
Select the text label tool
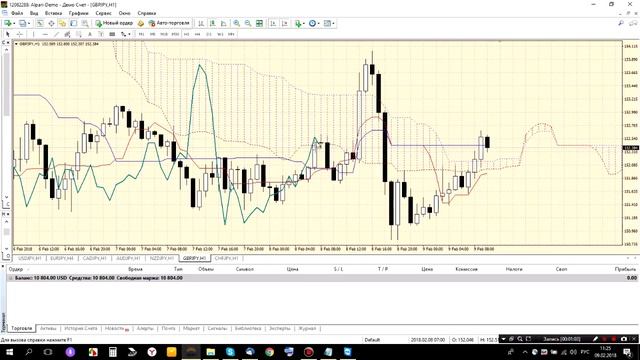coord(100,34)
